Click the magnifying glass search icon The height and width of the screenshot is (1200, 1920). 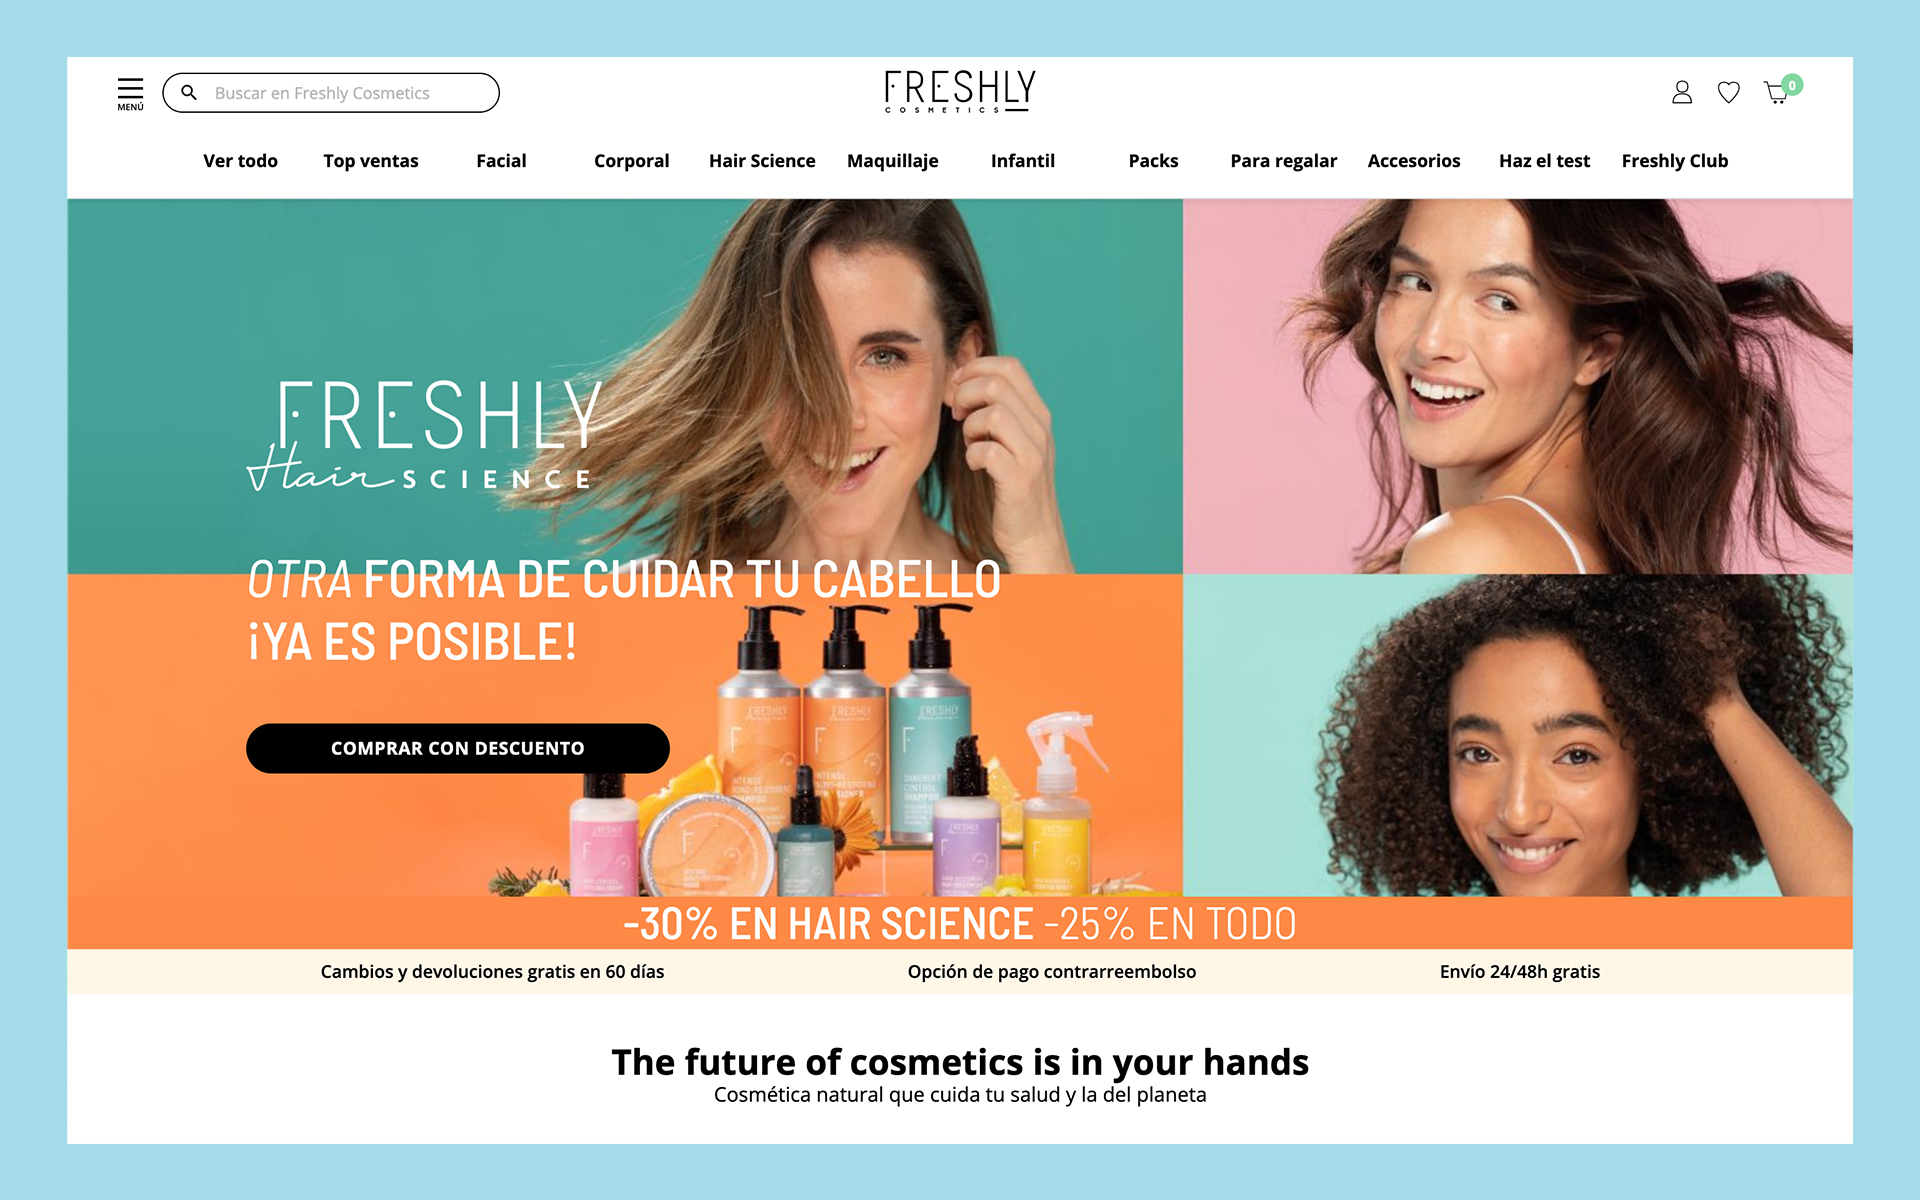(x=188, y=93)
